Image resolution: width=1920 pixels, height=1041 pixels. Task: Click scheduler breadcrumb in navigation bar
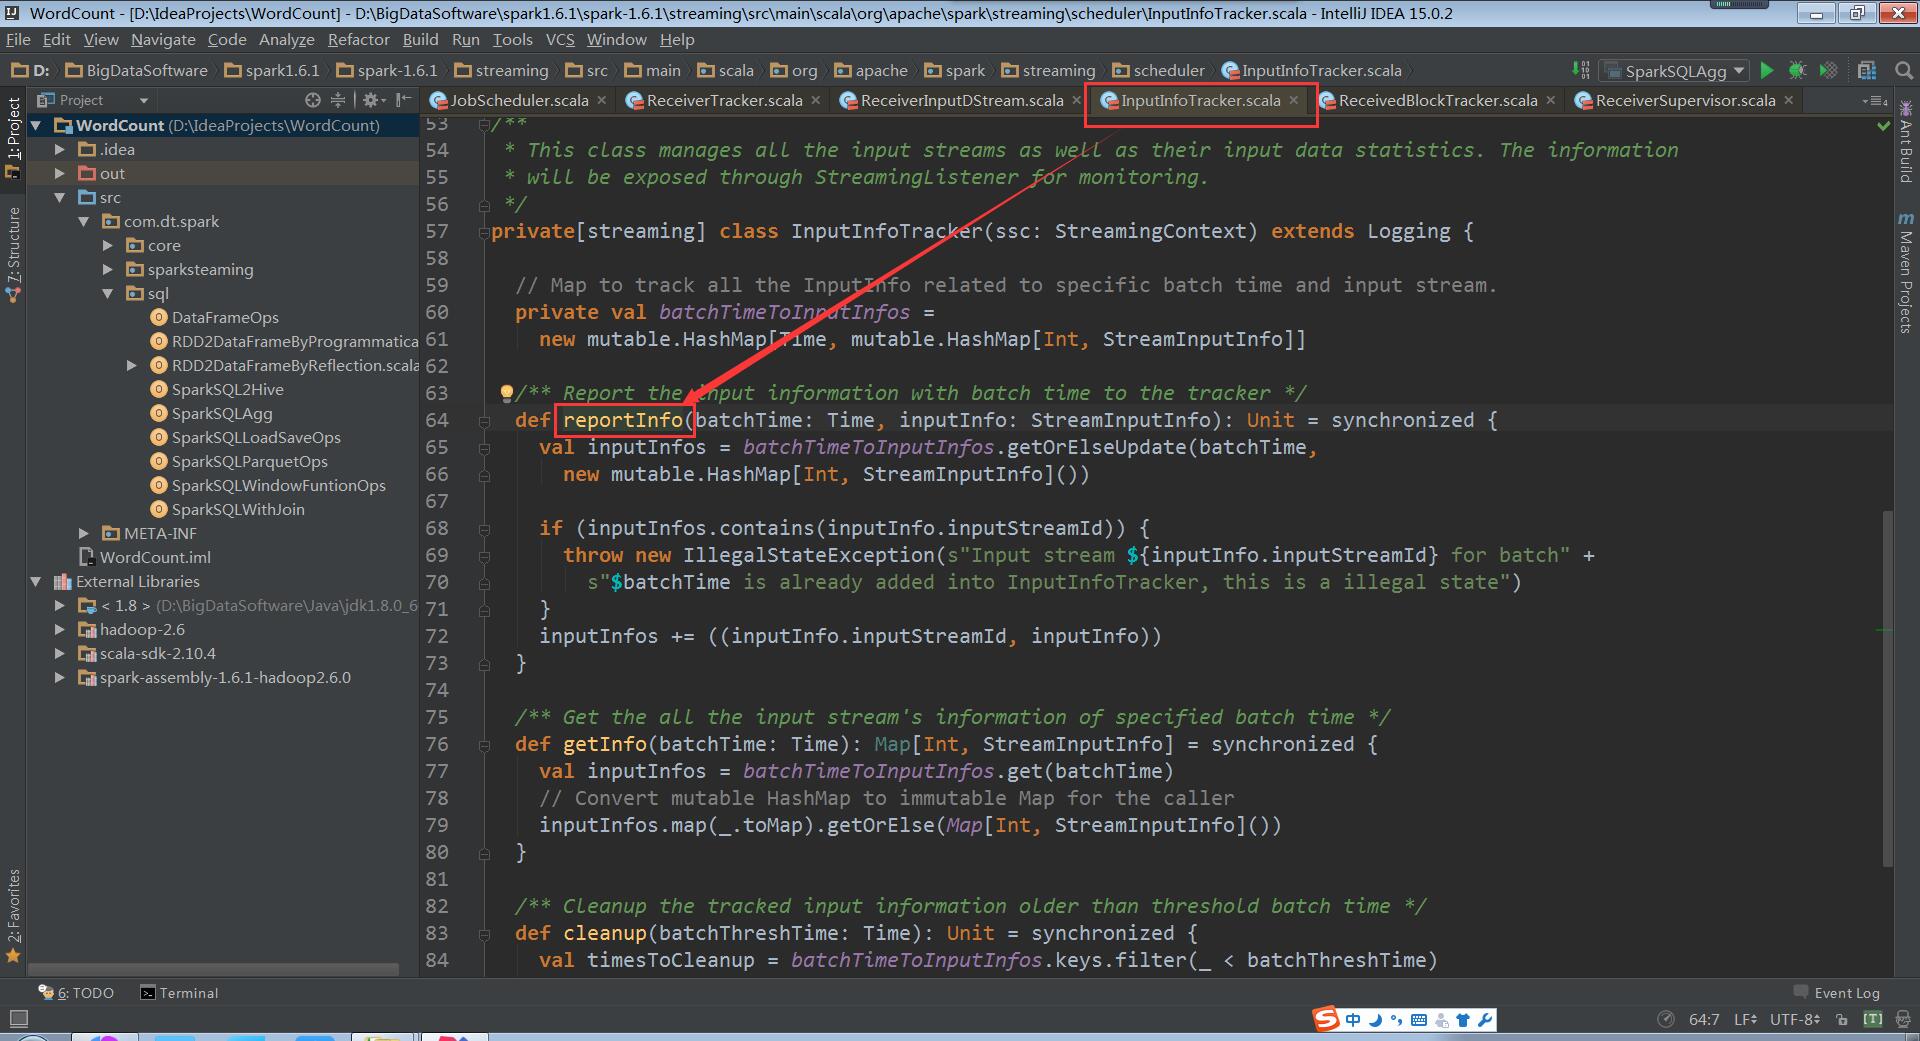1158,70
